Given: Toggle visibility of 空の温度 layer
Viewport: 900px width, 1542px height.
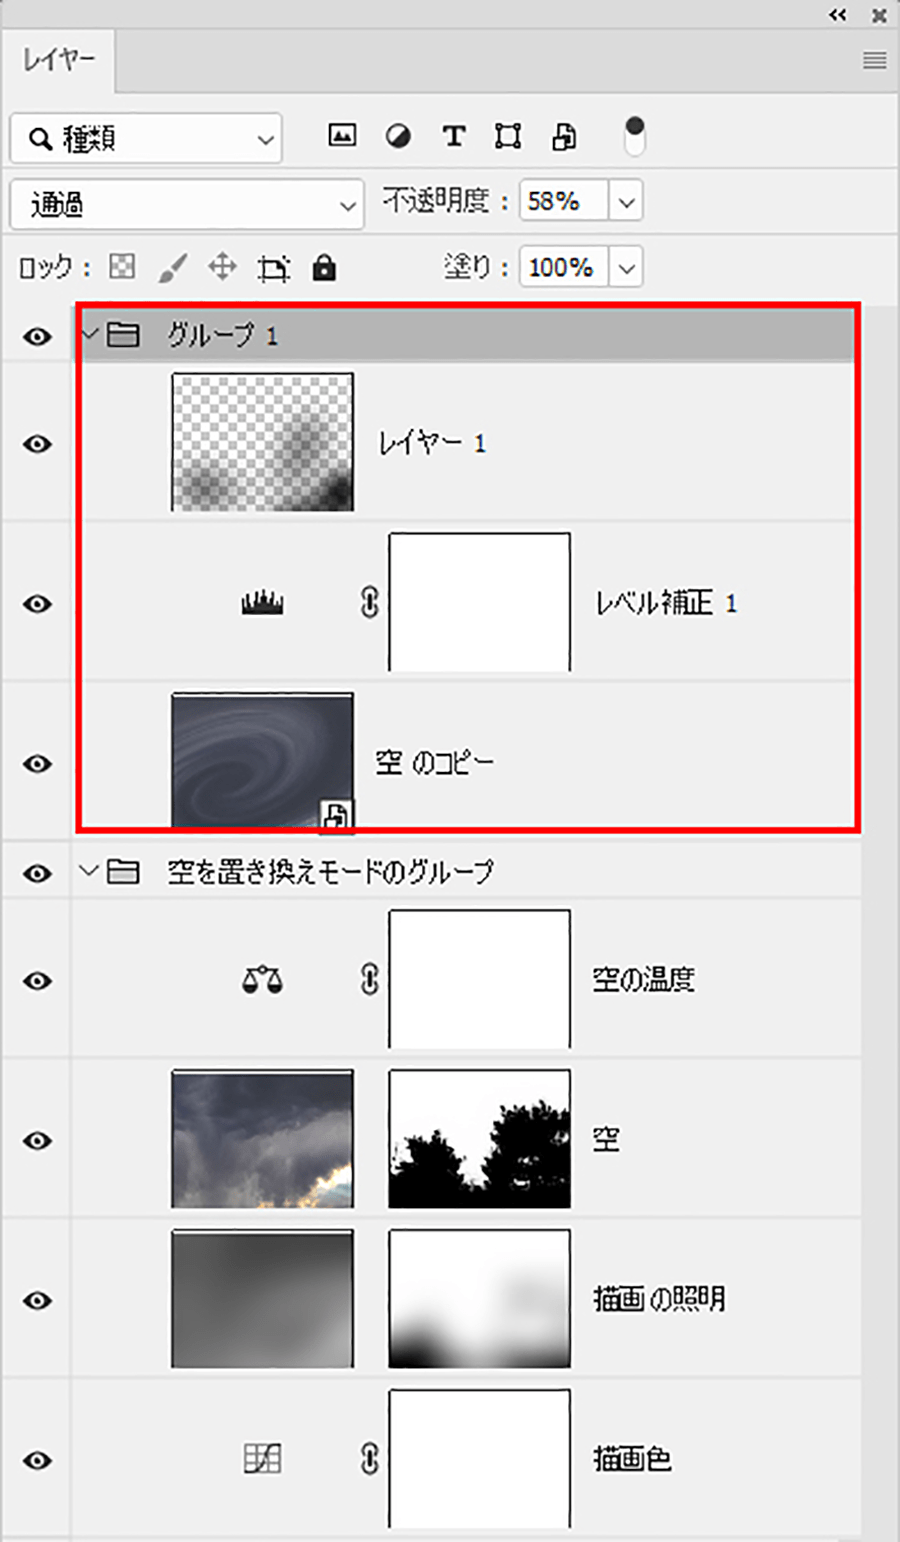Looking at the screenshot, I should click(x=38, y=981).
